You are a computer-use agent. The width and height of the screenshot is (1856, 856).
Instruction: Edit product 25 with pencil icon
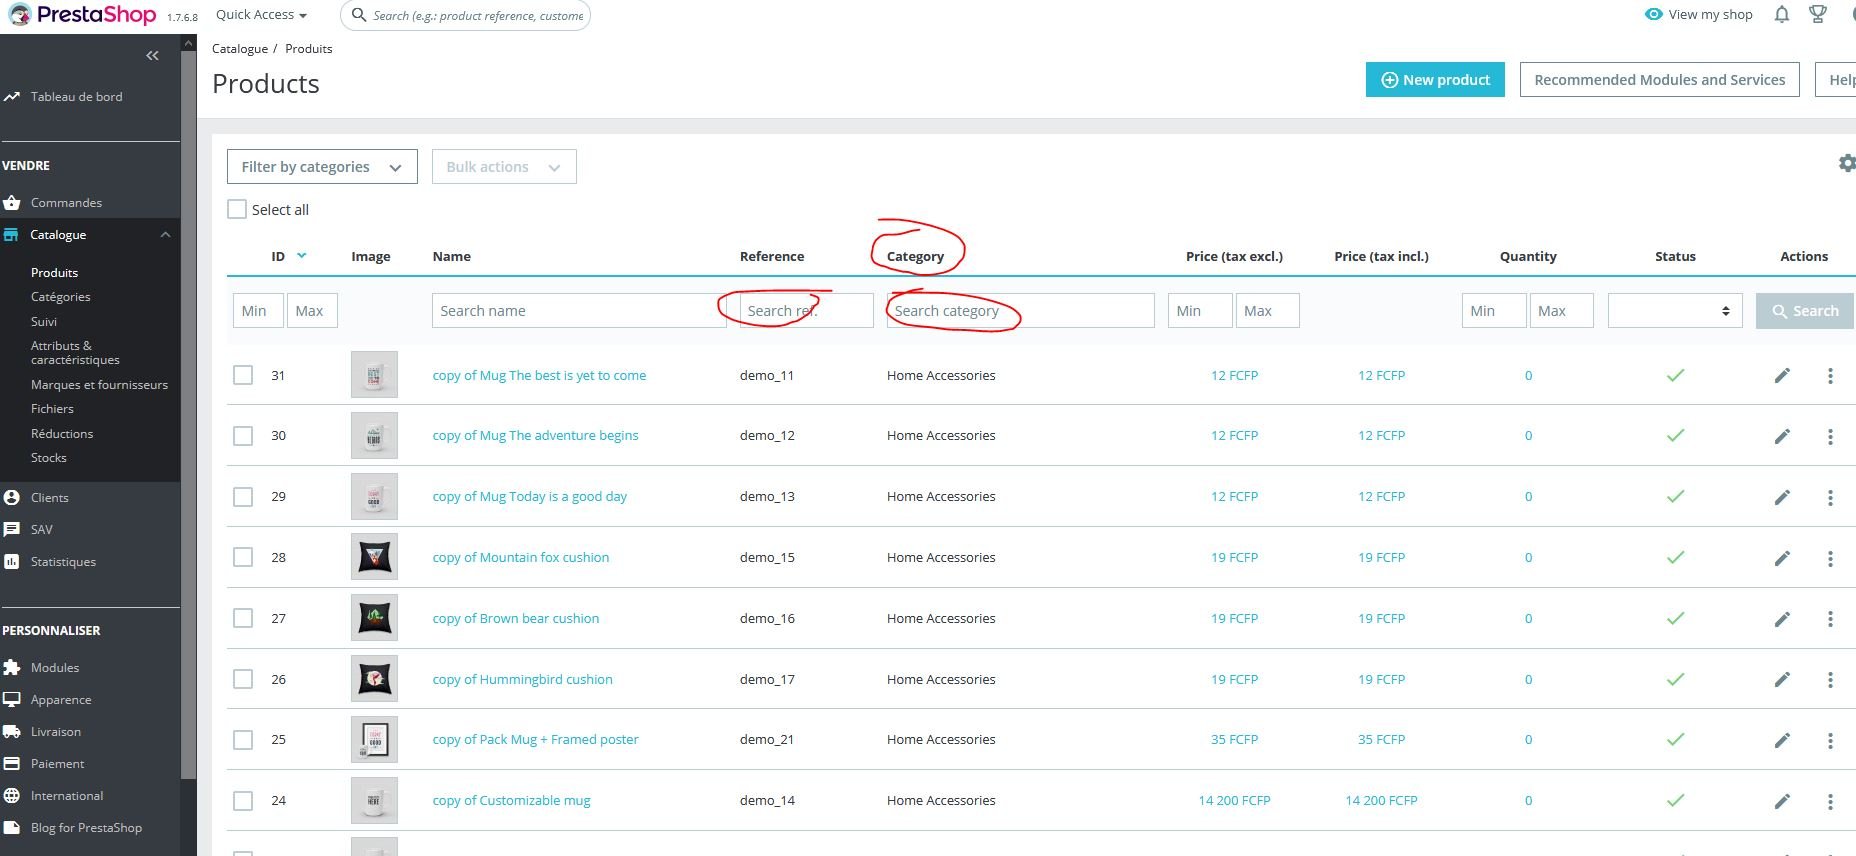tap(1782, 740)
